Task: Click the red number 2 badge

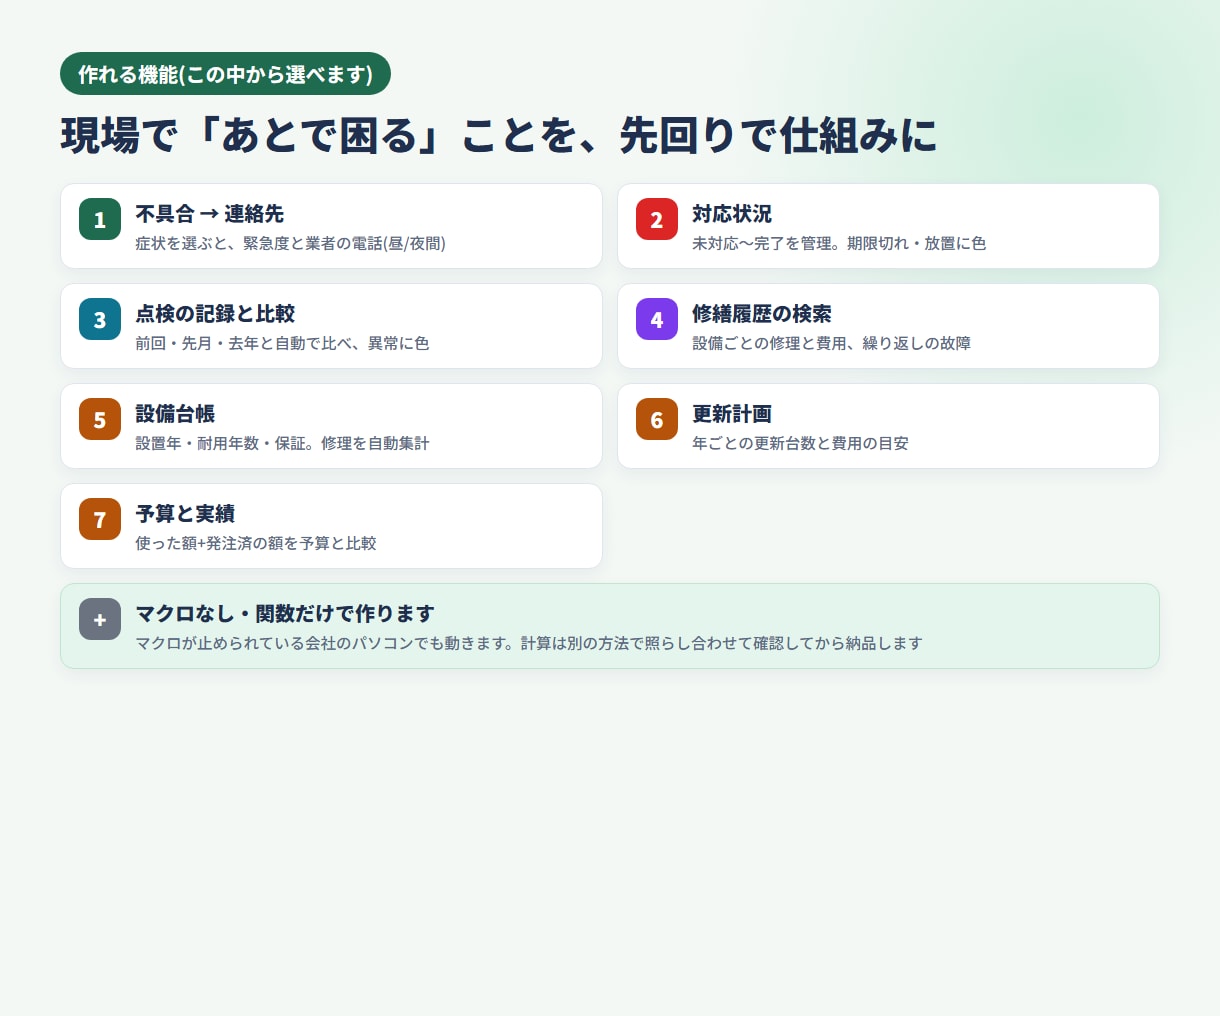Action: (x=657, y=220)
